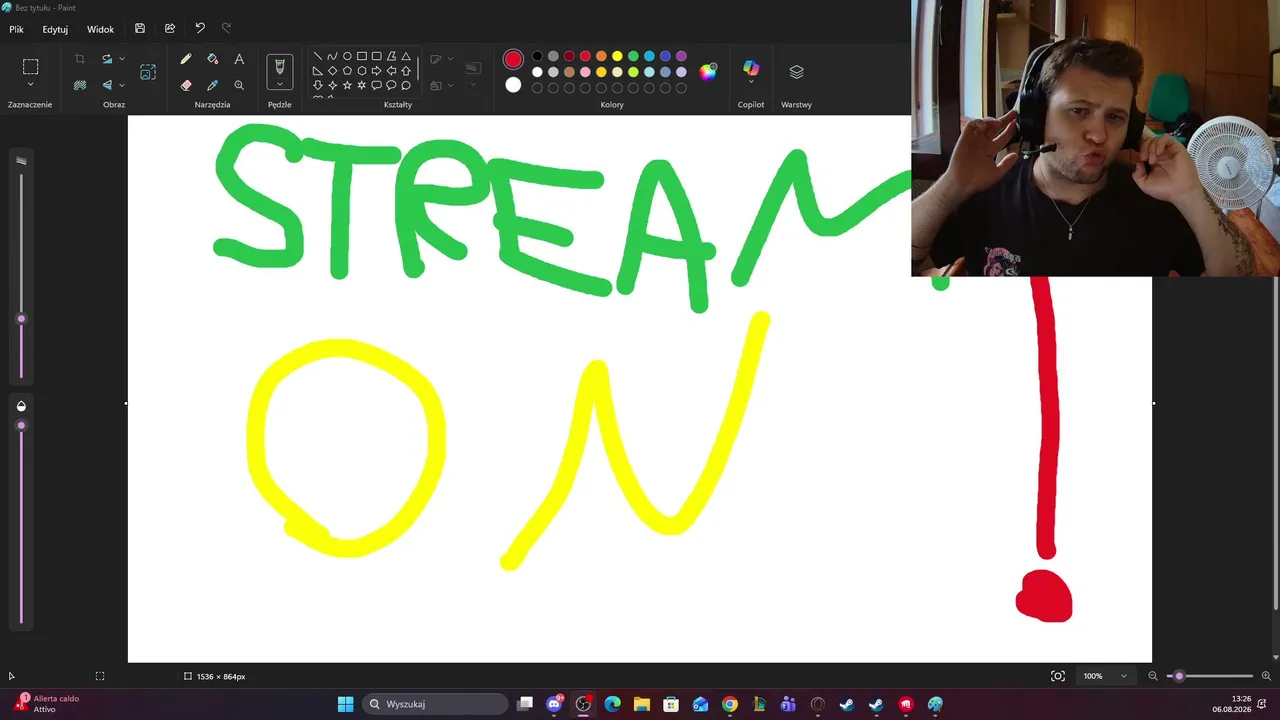Pick the Fill bucket tool
The image size is (1280, 720).
click(212, 59)
